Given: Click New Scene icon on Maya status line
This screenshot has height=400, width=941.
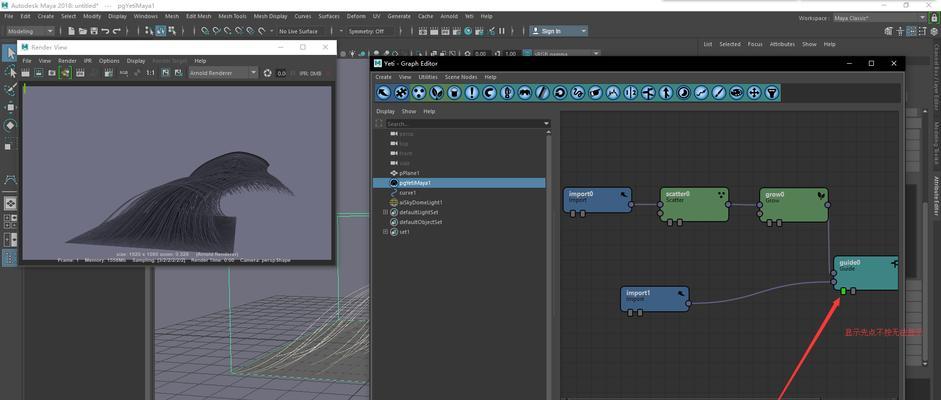Looking at the screenshot, I should [x=72, y=31].
